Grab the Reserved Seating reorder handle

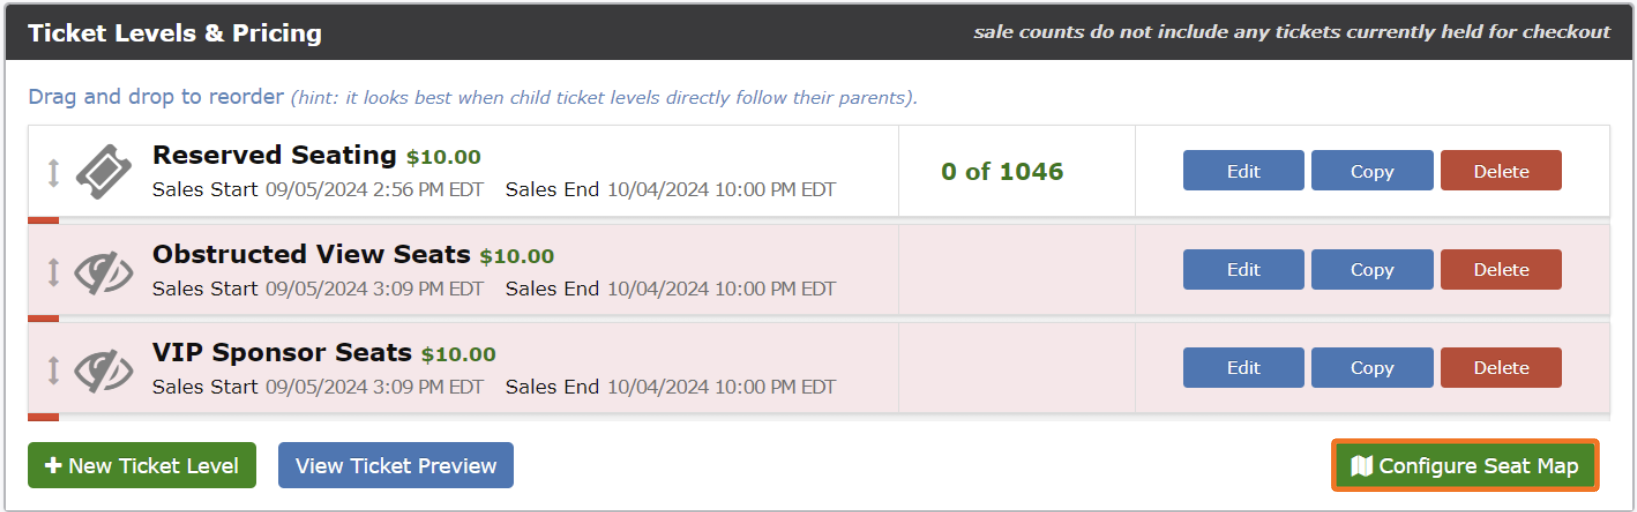[54, 172]
